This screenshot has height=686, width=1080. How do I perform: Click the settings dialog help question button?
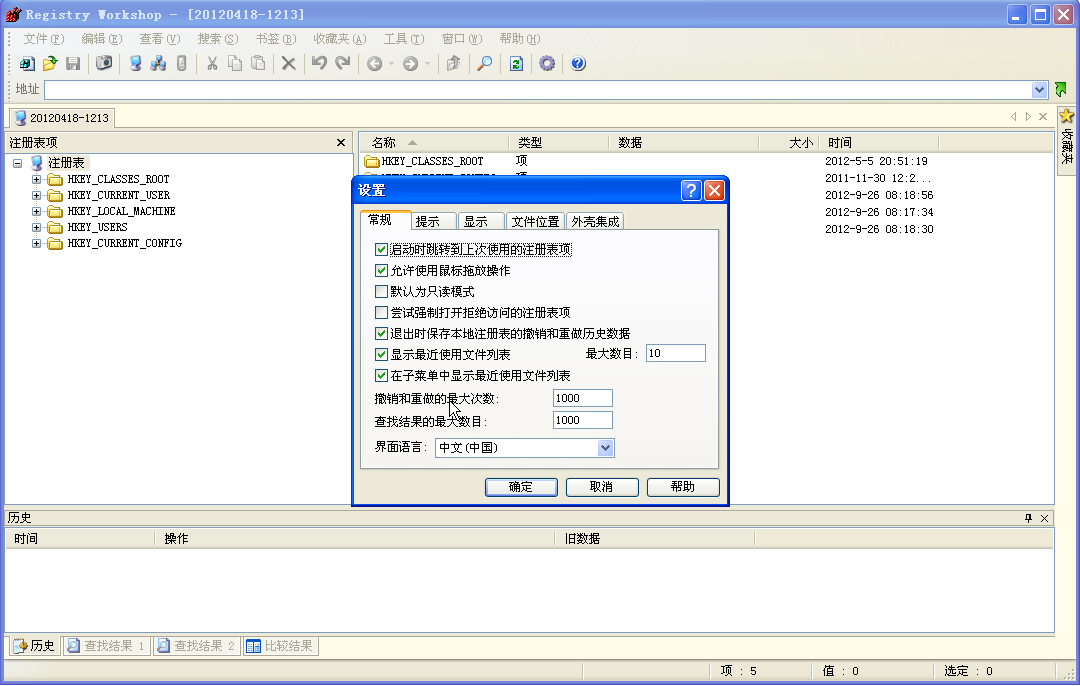(x=691, y=191)
